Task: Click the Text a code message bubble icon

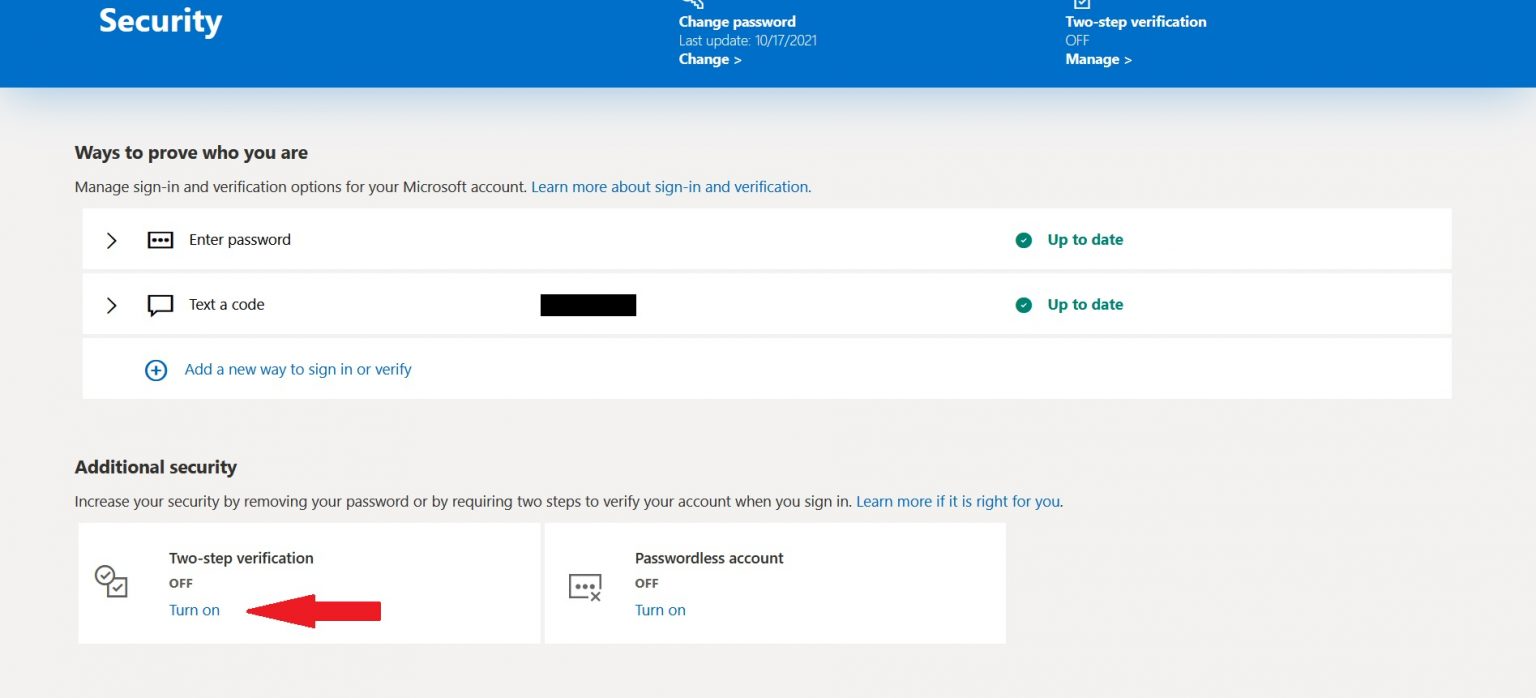Action: click(x=160, y=305)
